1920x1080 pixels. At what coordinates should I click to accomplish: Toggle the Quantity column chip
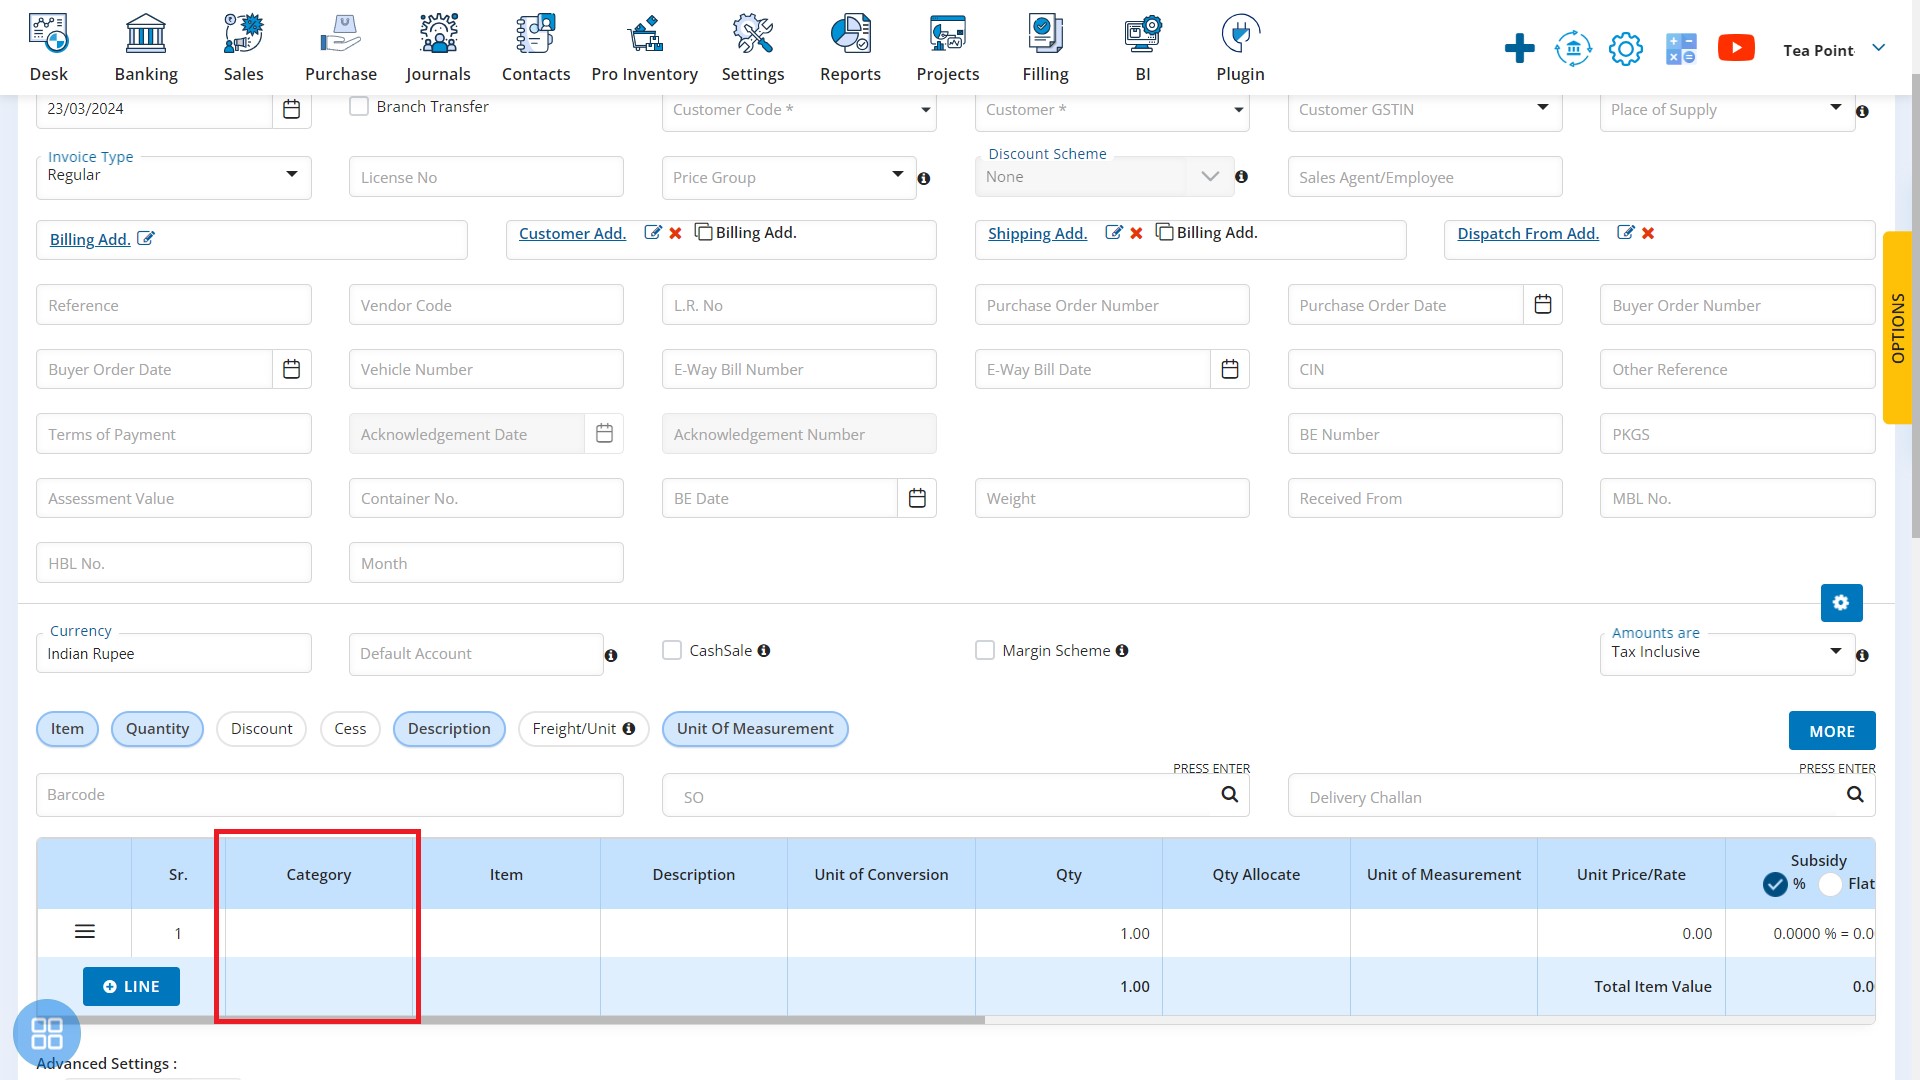point(157,729)
